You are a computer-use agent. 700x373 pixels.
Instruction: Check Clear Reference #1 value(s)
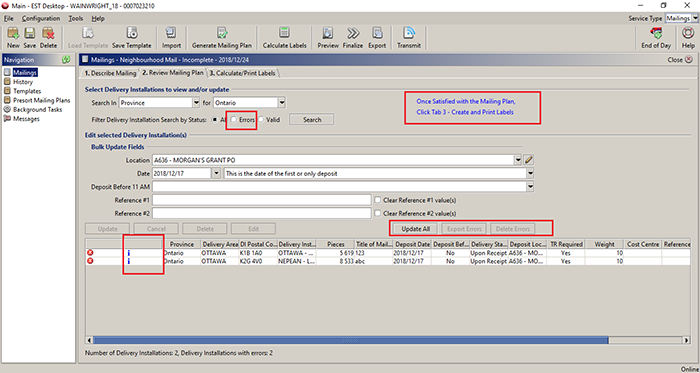click(378, 200)
